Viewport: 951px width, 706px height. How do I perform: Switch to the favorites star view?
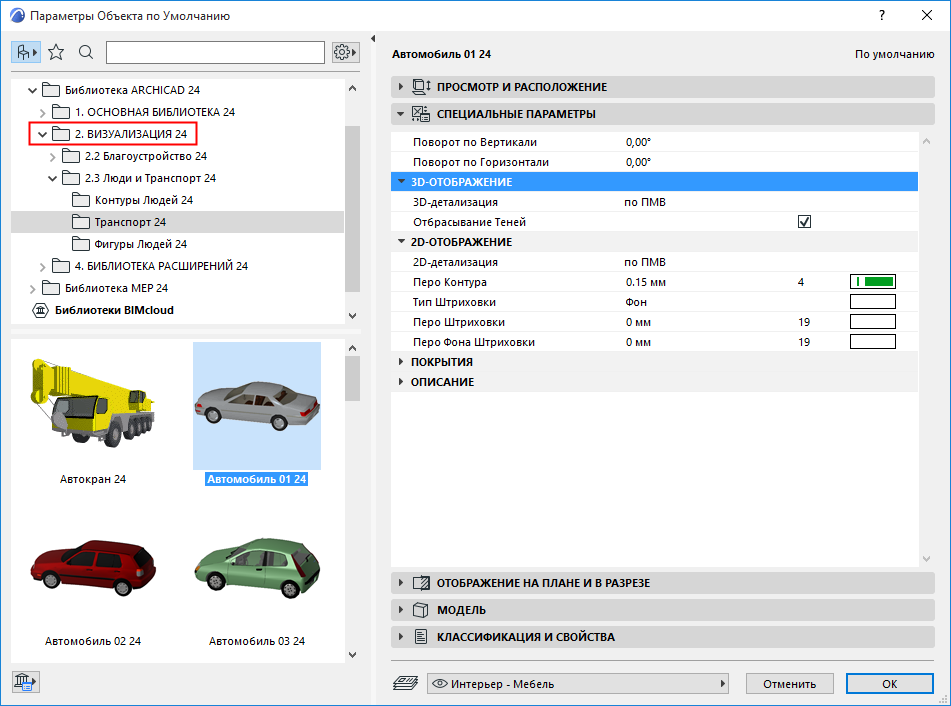coord(58,52)
